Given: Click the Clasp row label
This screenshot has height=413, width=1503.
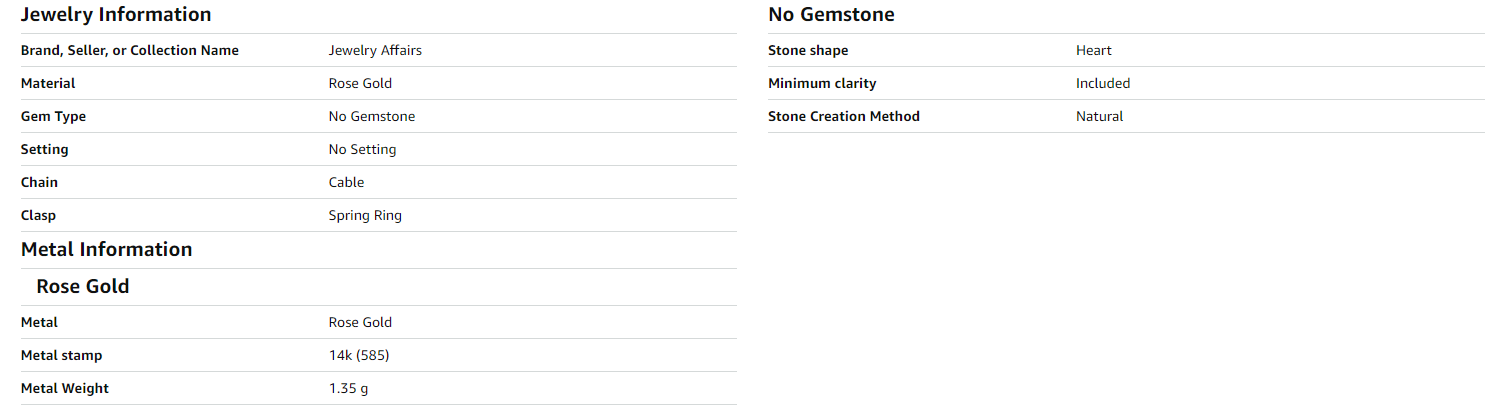Looking at the screenshot, I should pyautogui.click(x=38, y=215).
